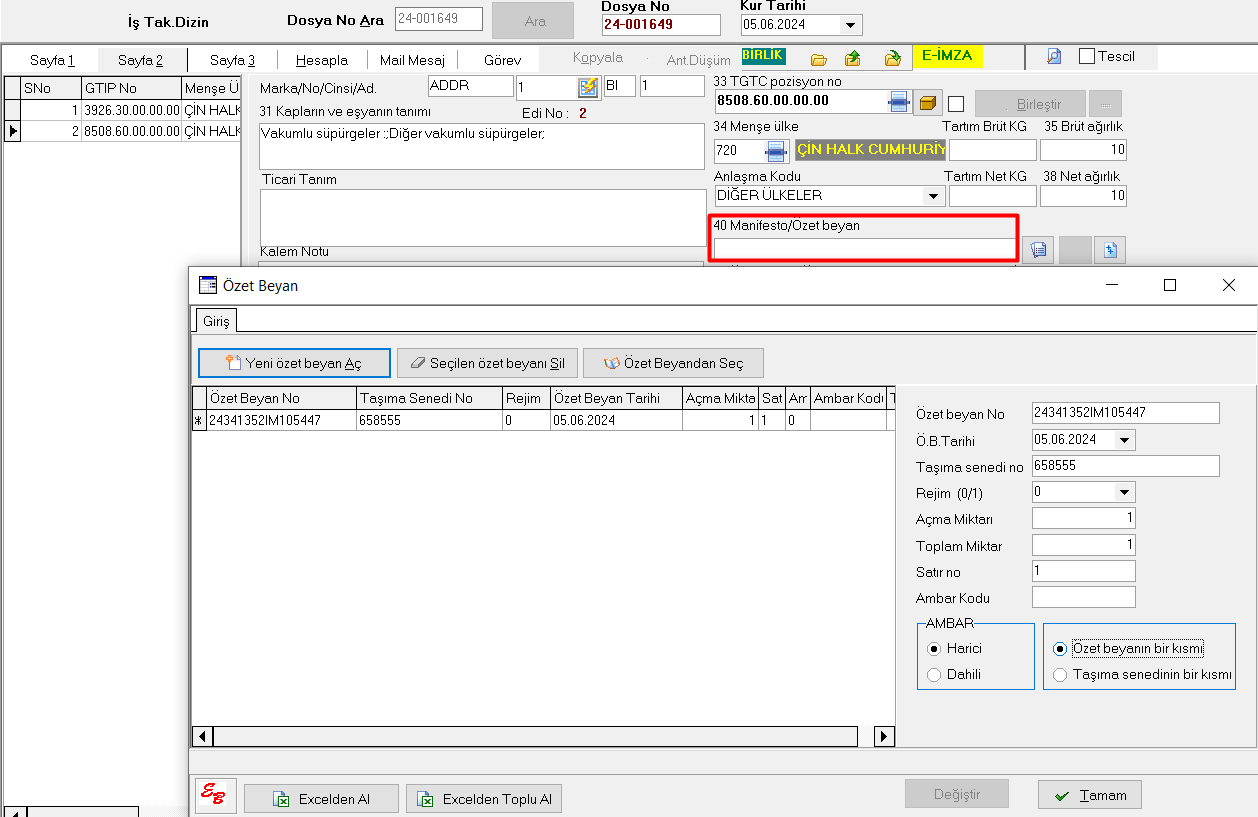This screenshot has height=817, width=1258.
Task: Choose Taşıma senedinin bir kısmı
Action: [1060, 674]
